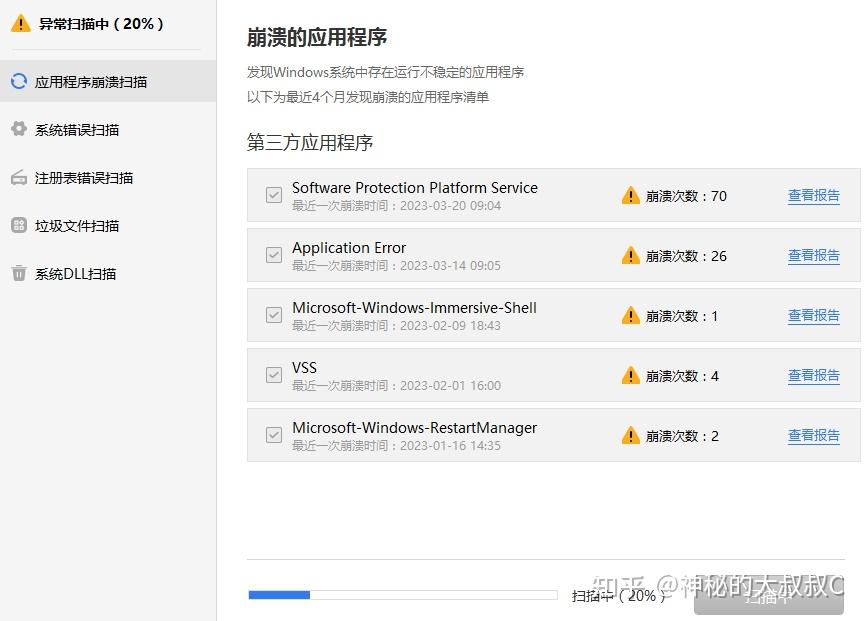Image resolution: width=867 pixels, height=621 pixels.
Task: Click the registry icon for 注册表错误扫描
Action: pos(18,178)
